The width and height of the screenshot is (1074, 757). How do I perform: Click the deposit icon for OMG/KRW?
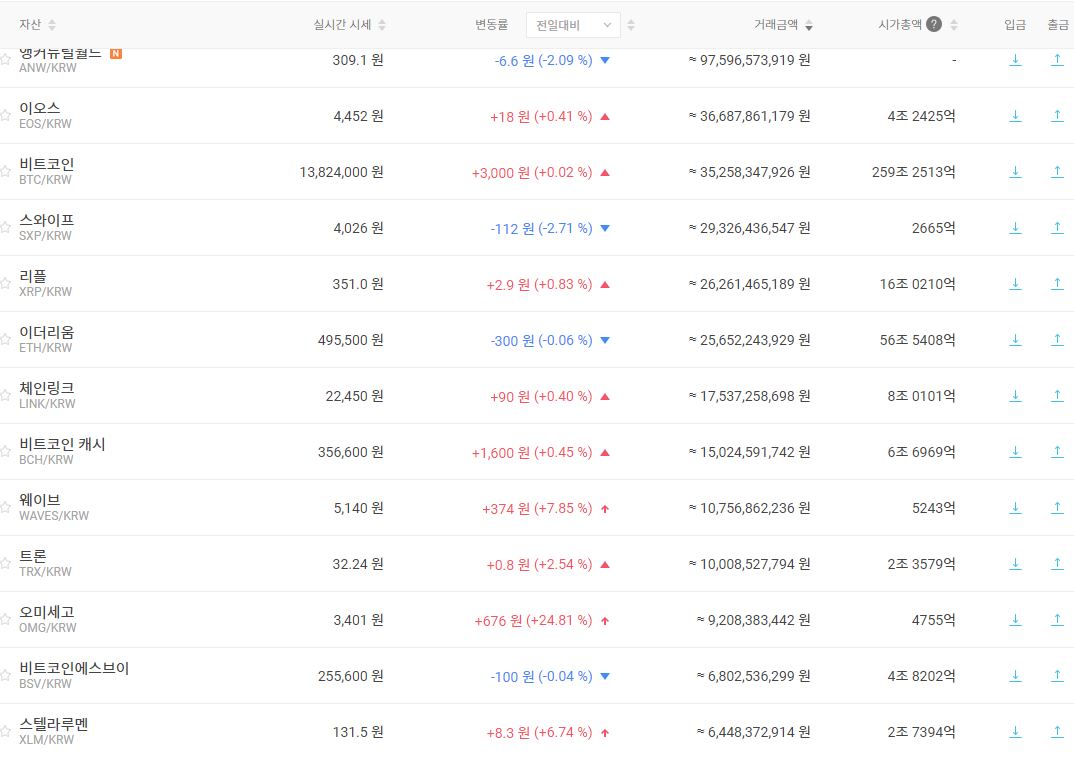(x=1015, y=620)
